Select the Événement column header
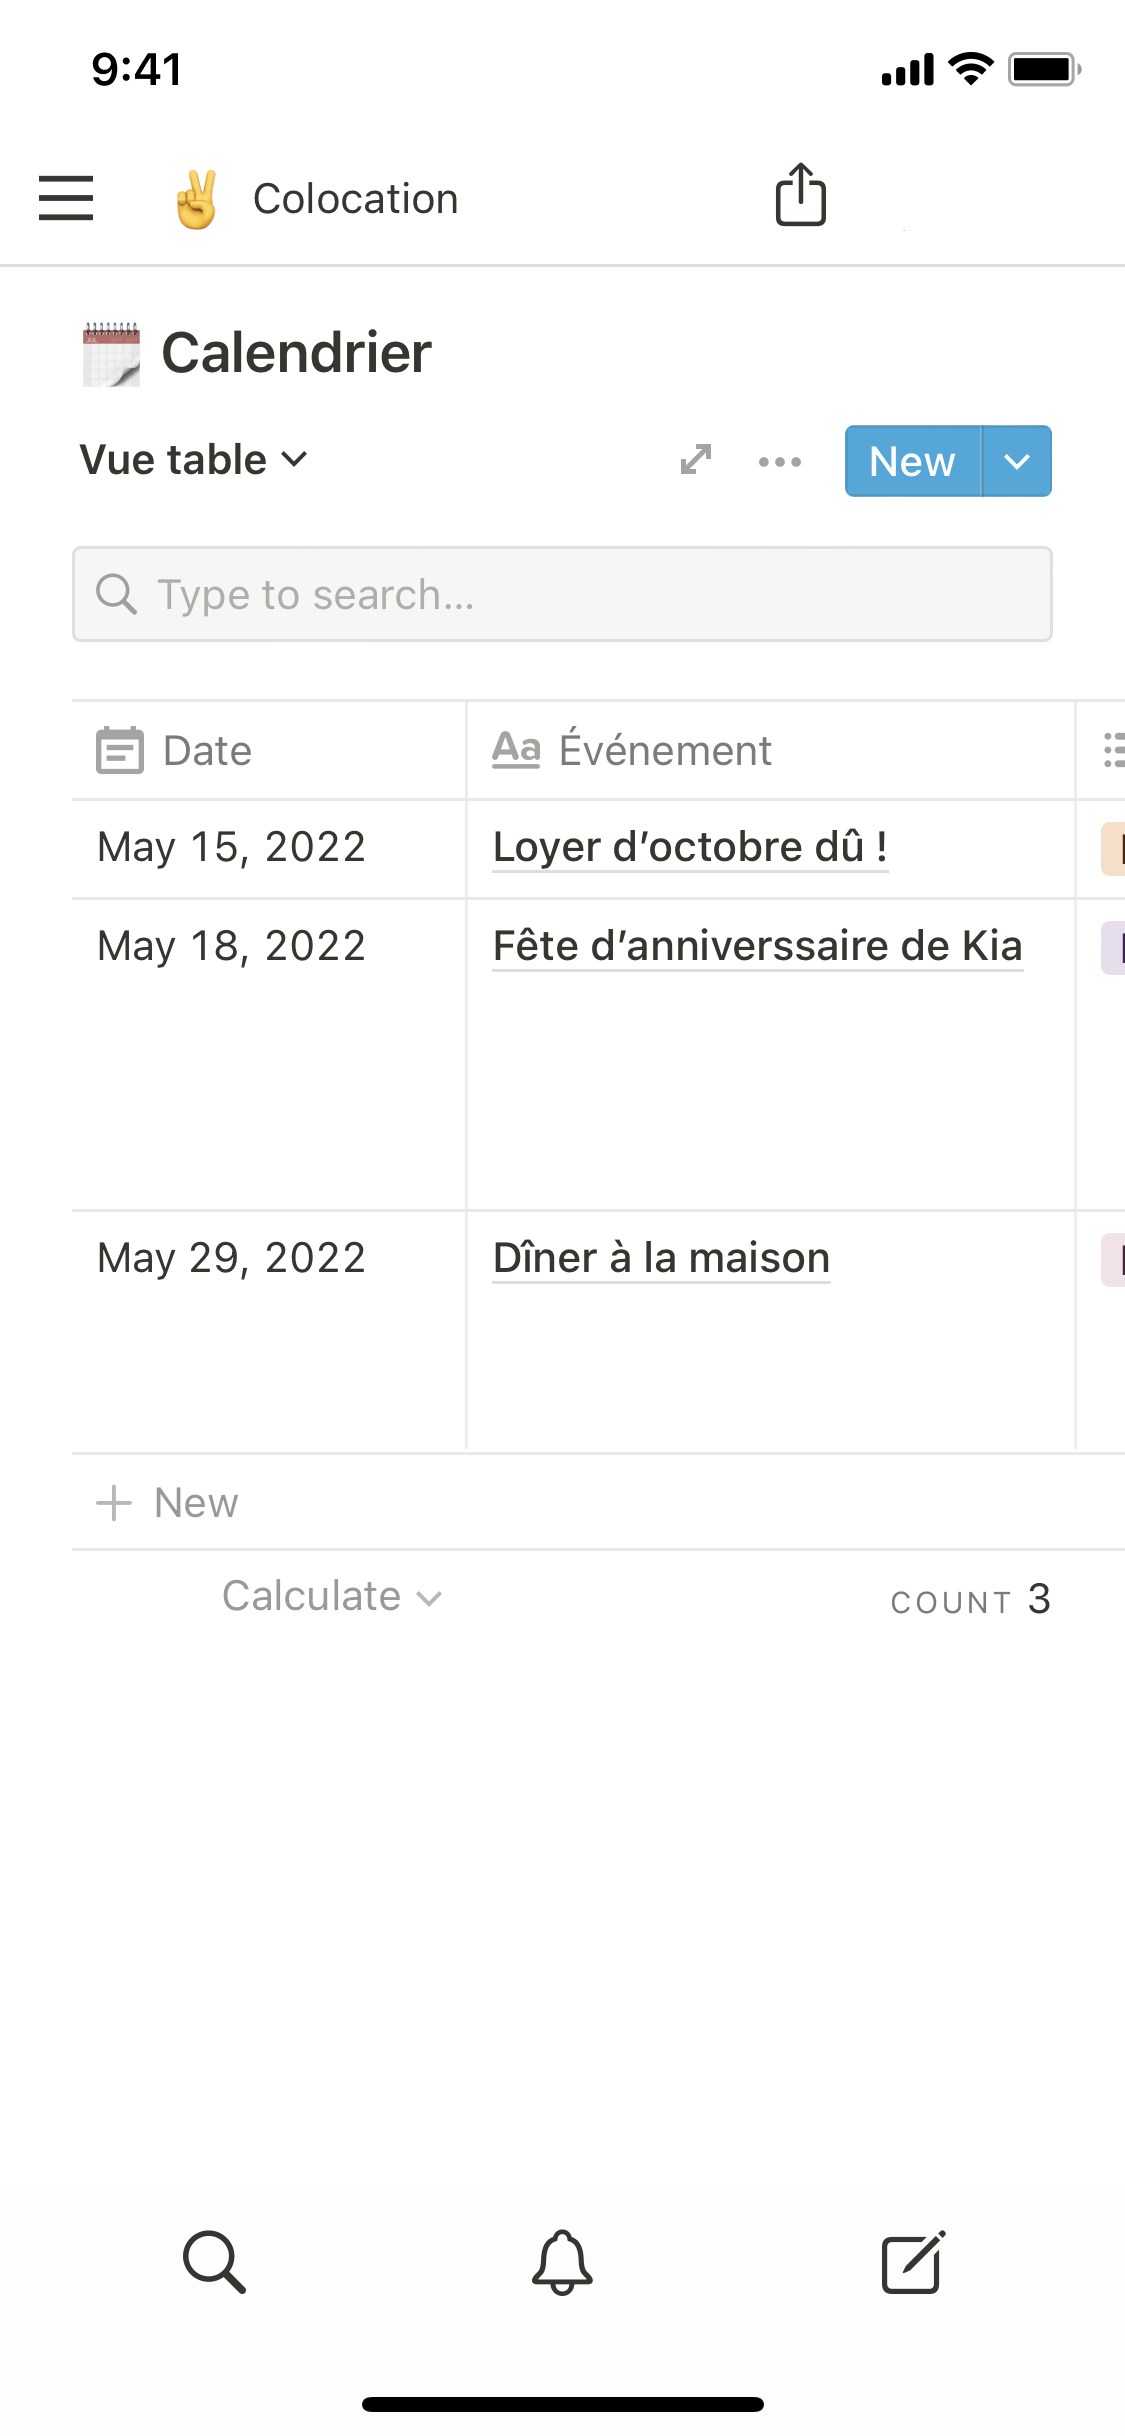The height and width of the screenshot is (2436, 1125). (x=665, y=751)
